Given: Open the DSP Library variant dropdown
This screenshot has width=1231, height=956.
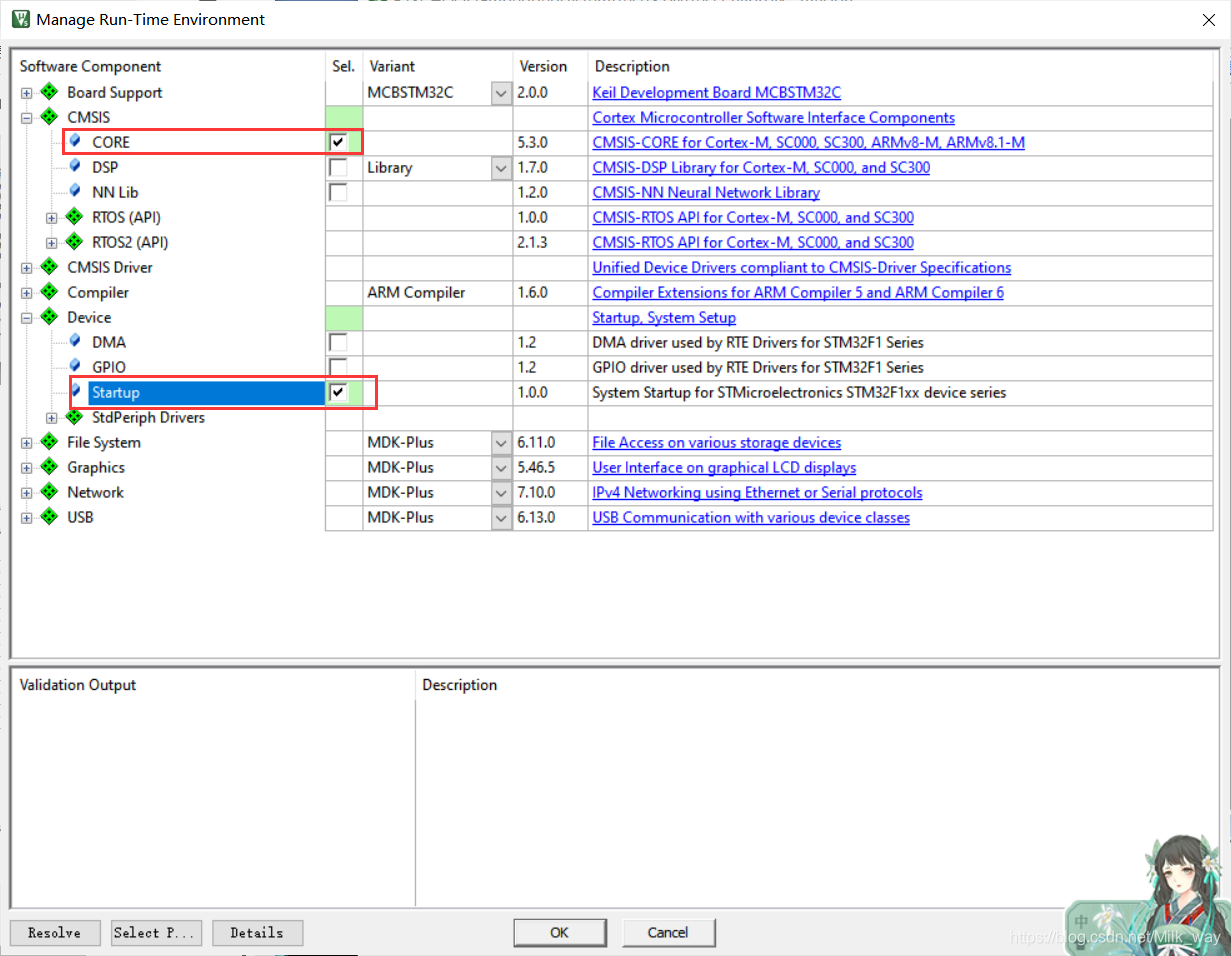Looking at the screenshot, I should click(x=501, y=167).
